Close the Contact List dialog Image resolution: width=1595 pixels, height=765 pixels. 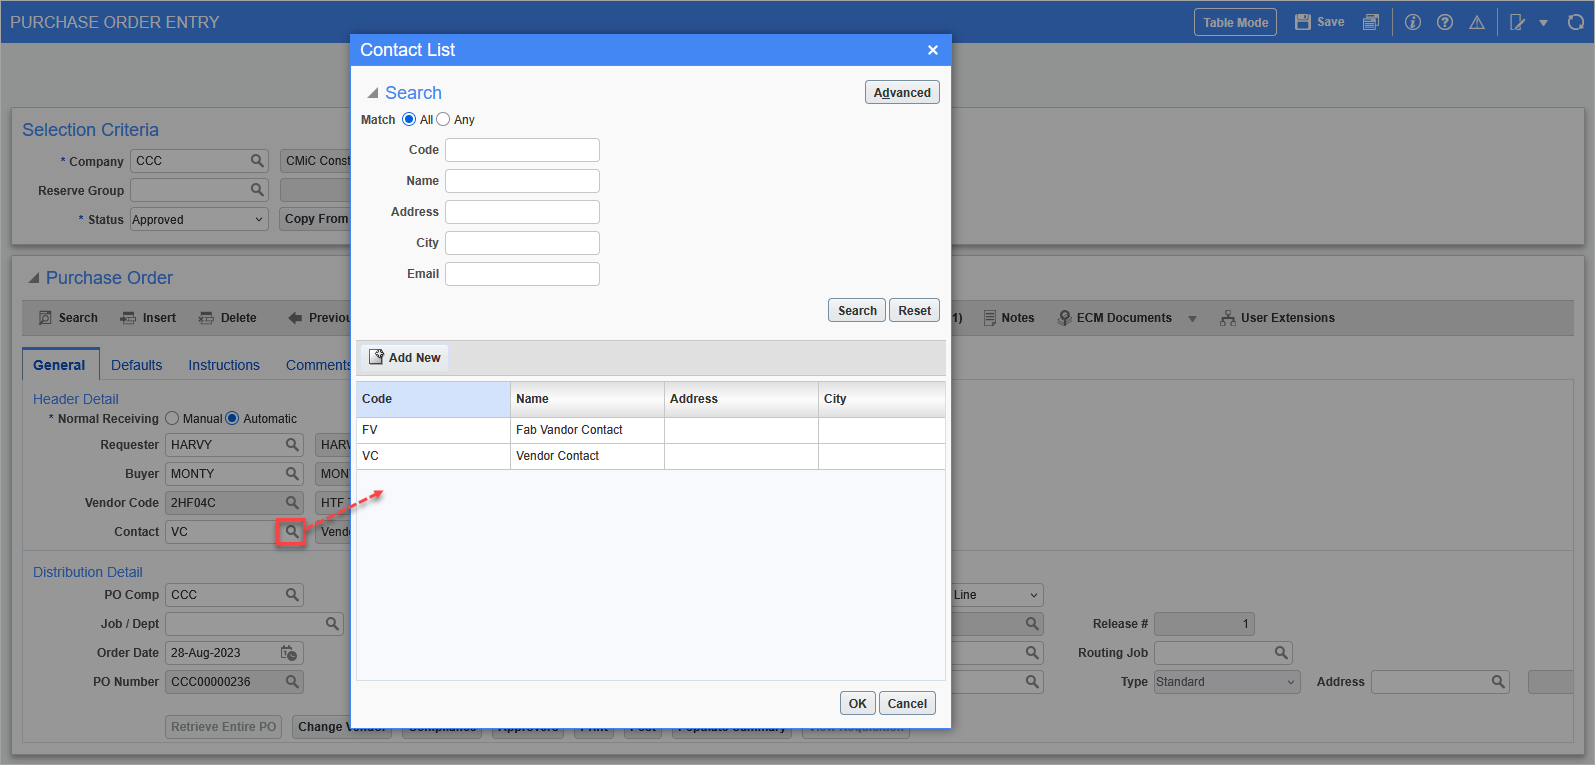point(932,50)
